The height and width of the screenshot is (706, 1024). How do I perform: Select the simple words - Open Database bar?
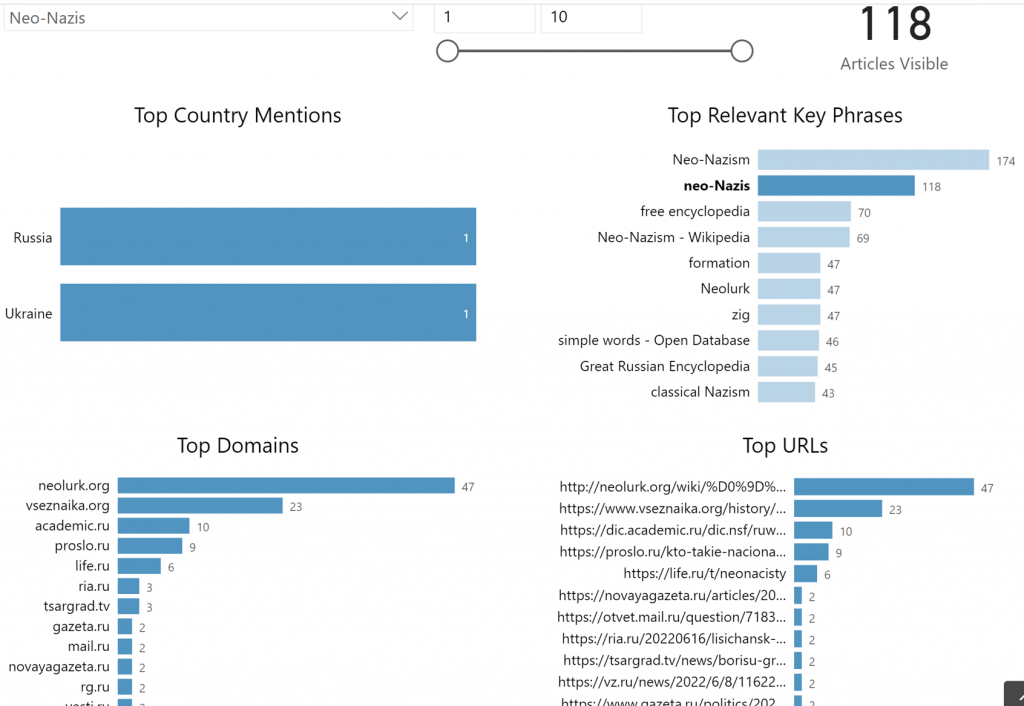(788, 340)
